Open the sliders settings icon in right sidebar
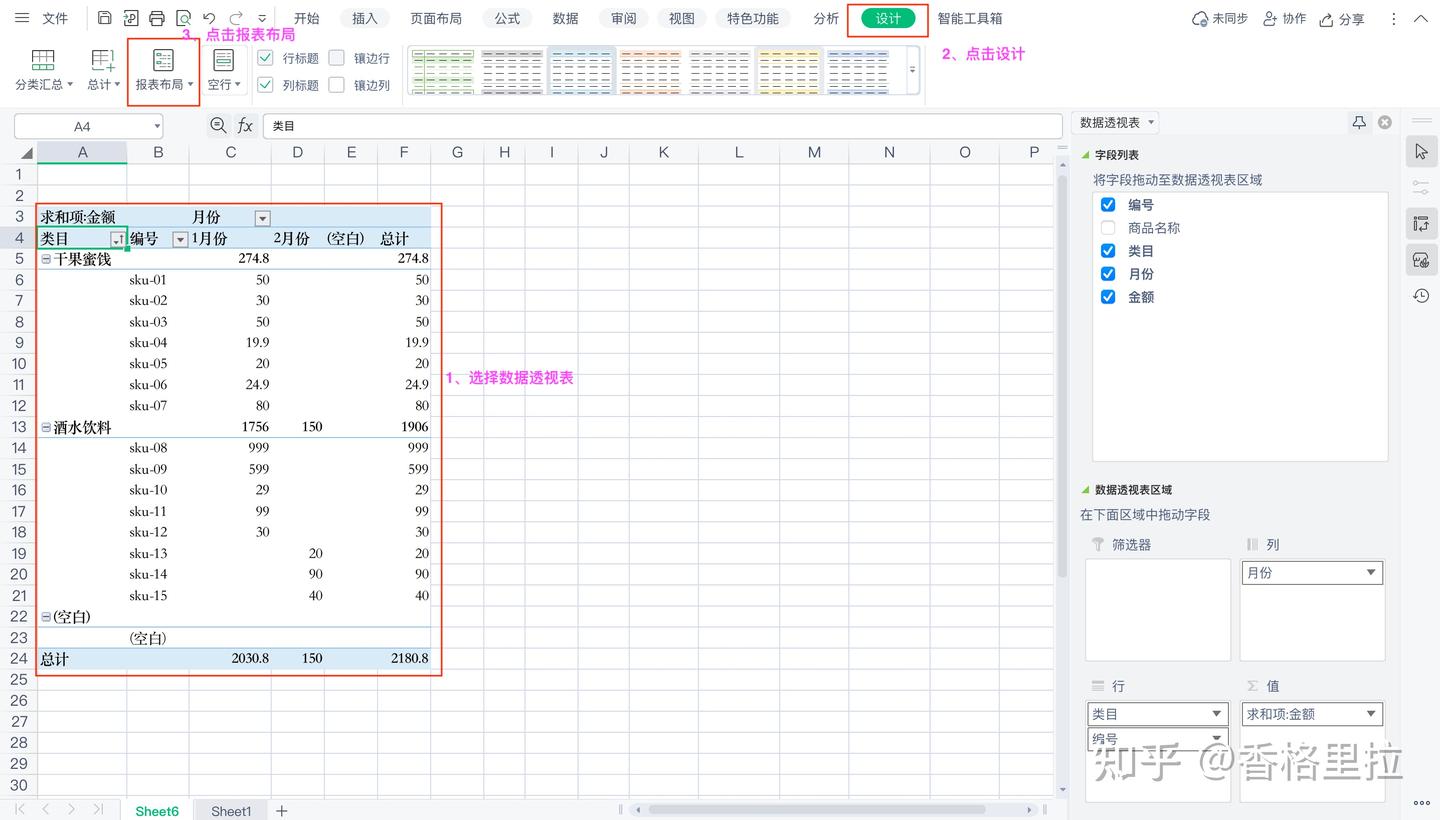The image size is (1440, 820). [x=1421, y=187]
